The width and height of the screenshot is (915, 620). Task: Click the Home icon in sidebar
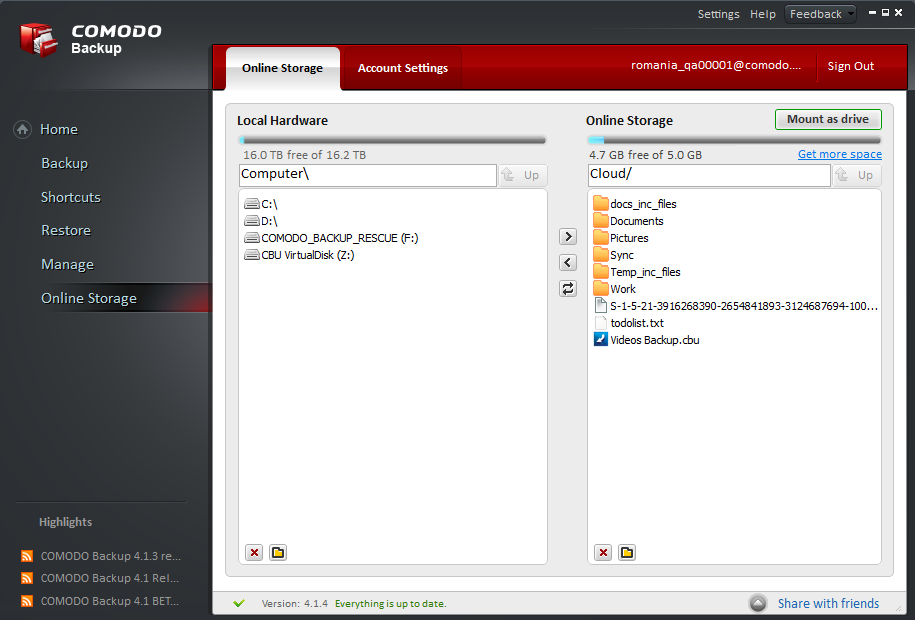(22, 129)
